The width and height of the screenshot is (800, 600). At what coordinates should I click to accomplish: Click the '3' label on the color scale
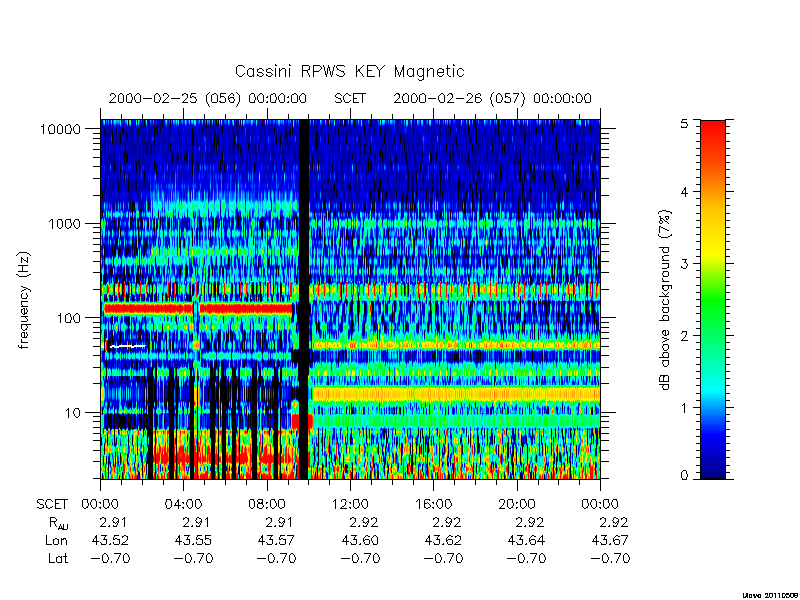click(x=684, y=264)
